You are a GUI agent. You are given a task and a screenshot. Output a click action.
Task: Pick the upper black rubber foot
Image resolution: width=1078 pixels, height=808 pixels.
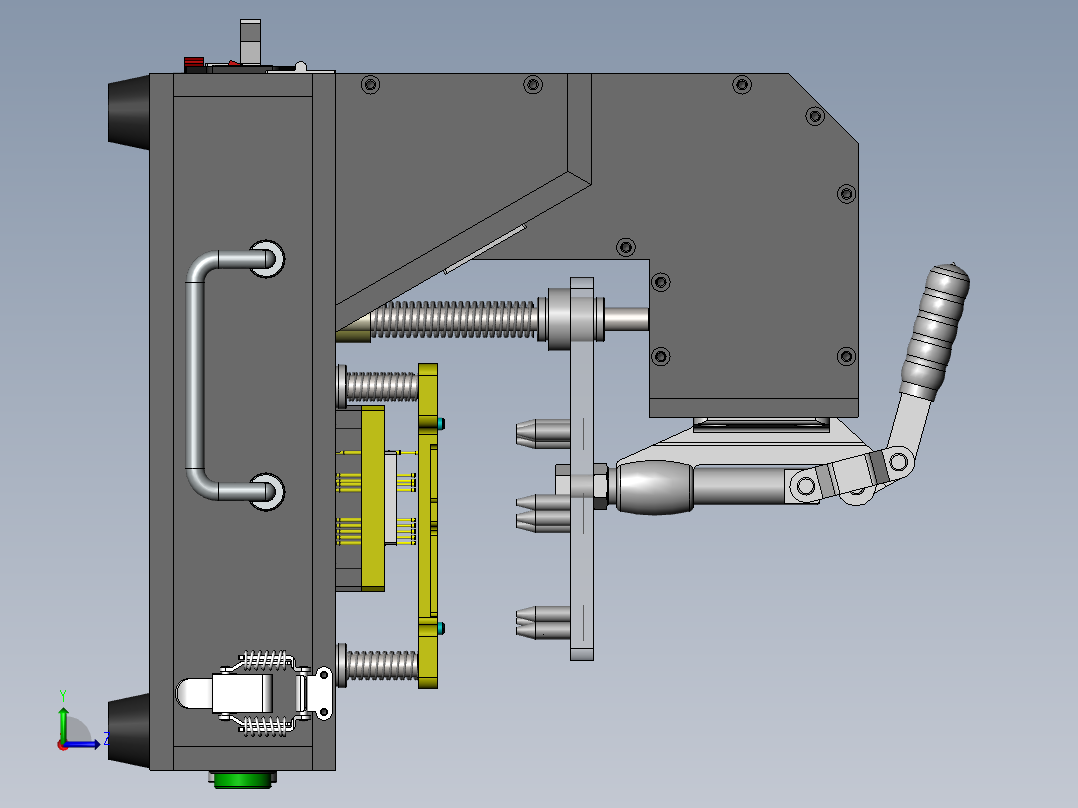pos(129,112)
